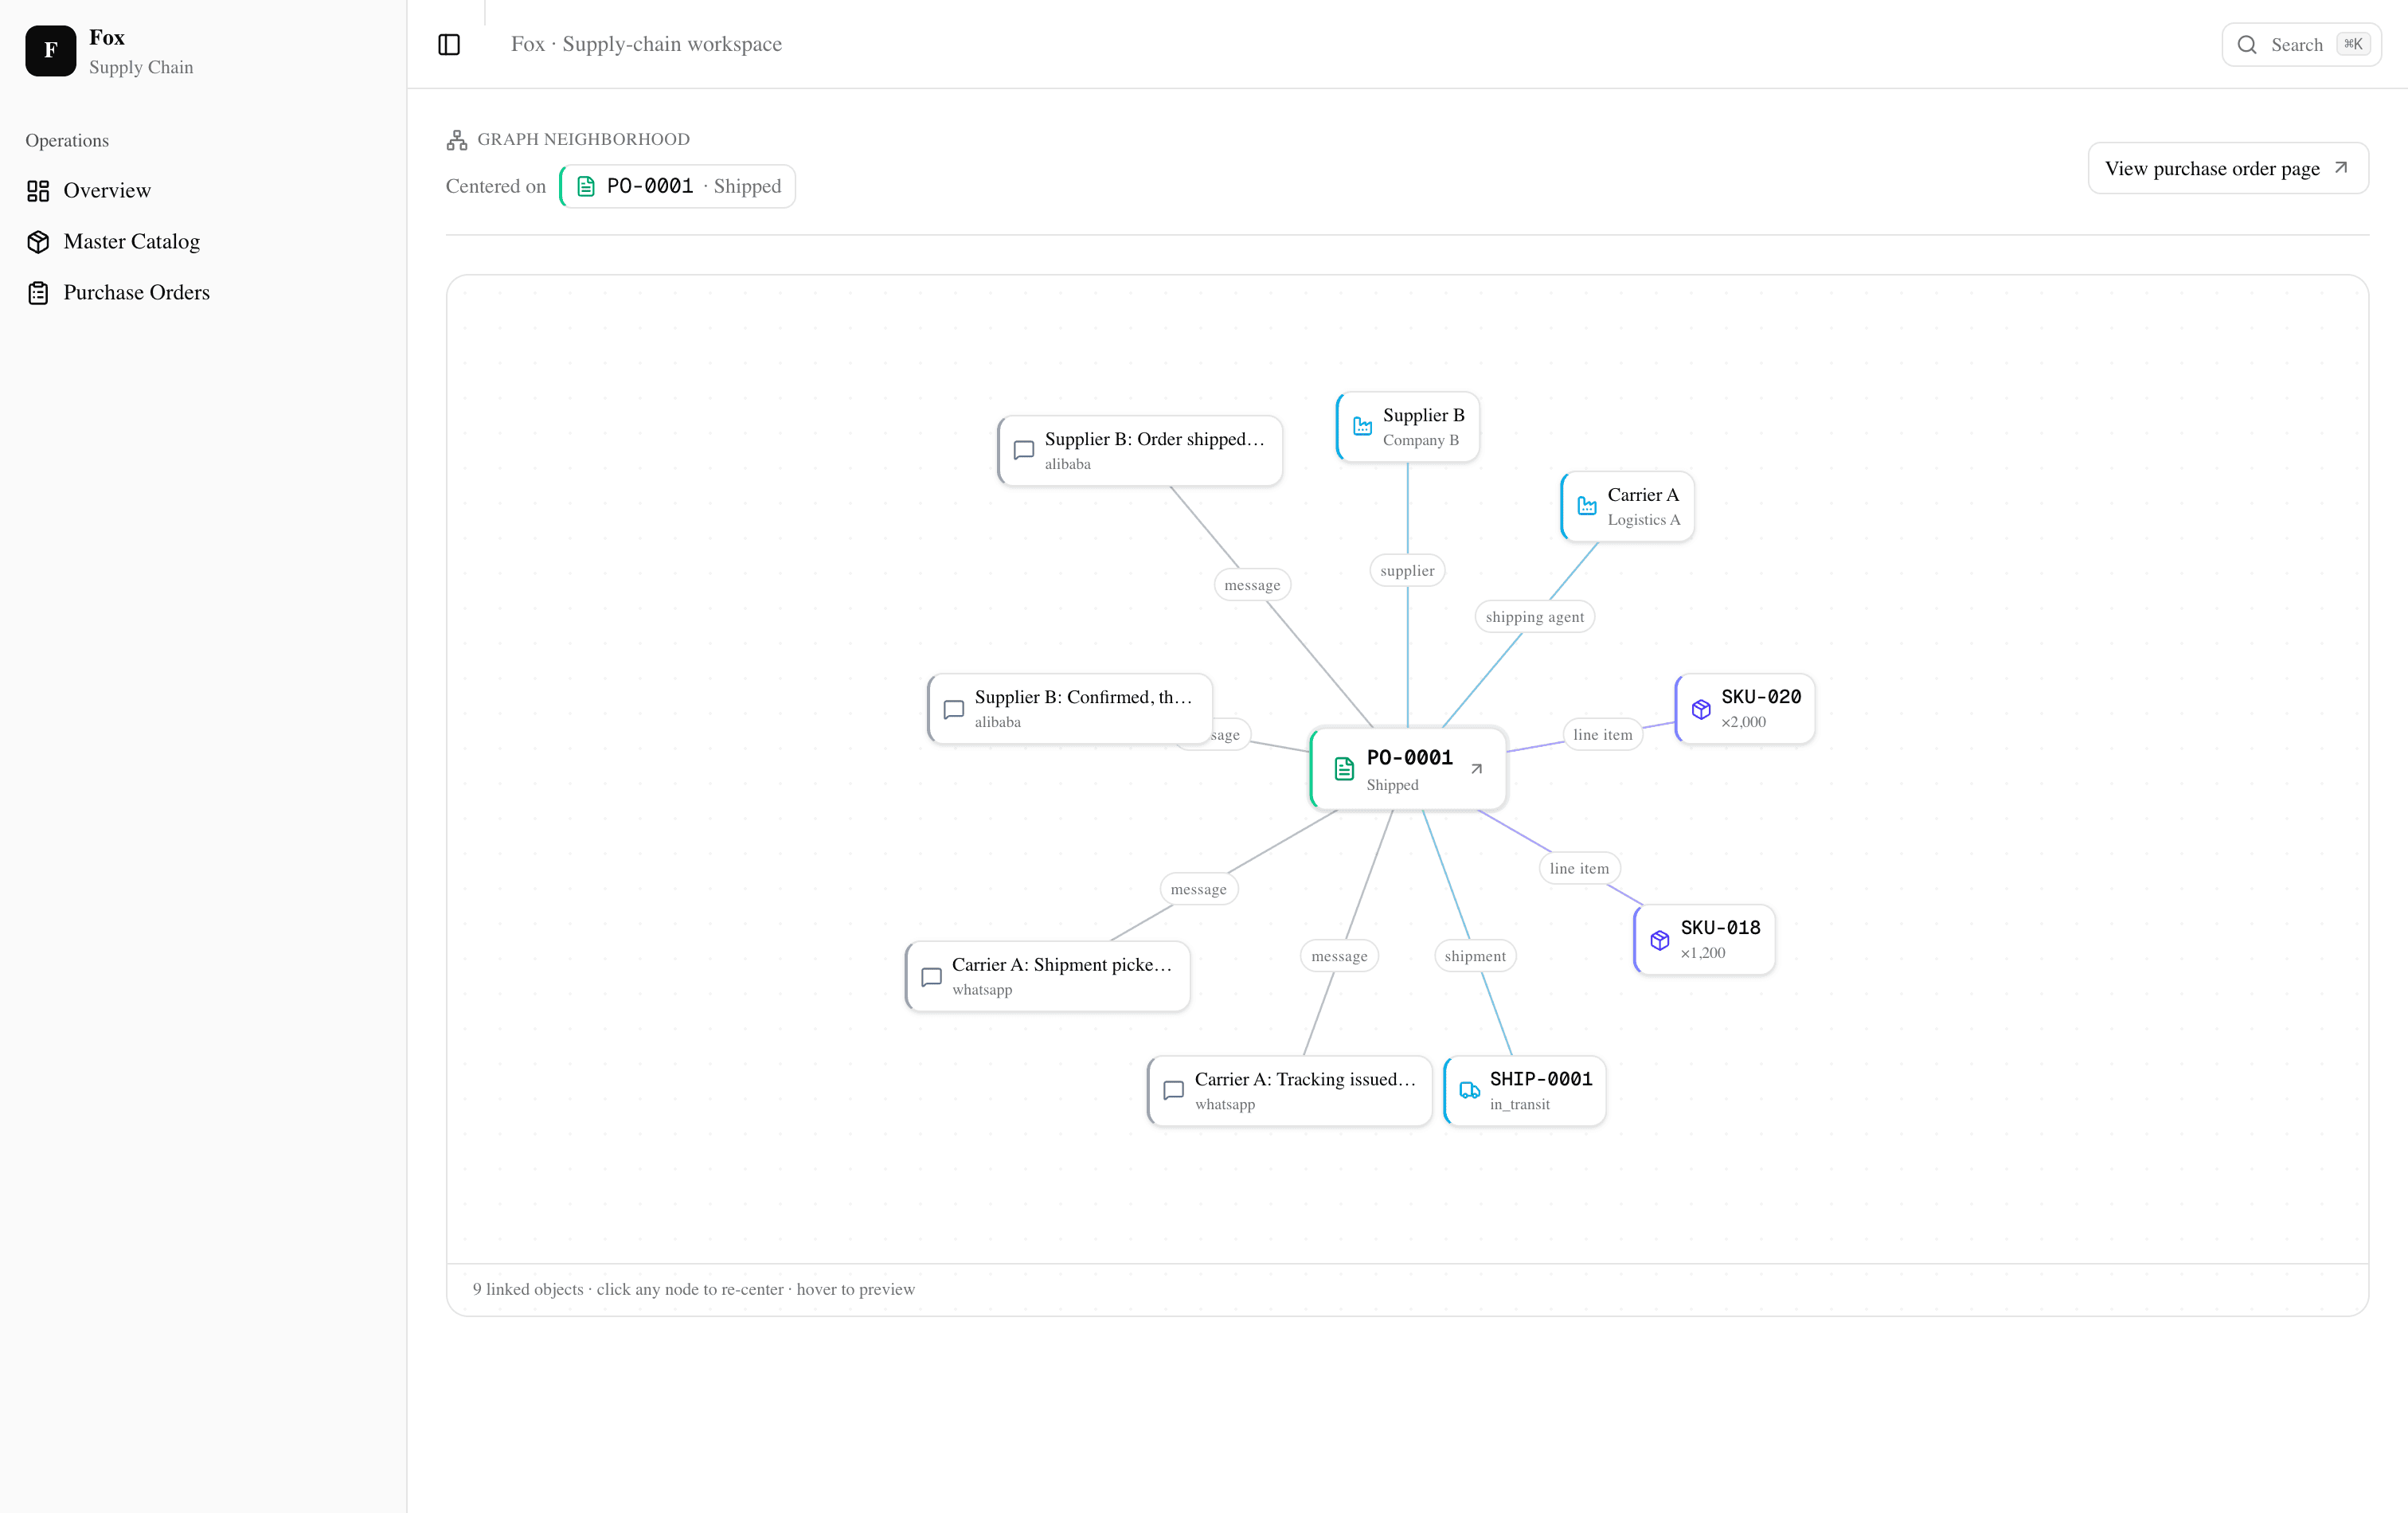Image resolution: width=2408 pixels, height=1513 pixels.
Task: Click line item label near SKU-018
Action: point(1579,868)
